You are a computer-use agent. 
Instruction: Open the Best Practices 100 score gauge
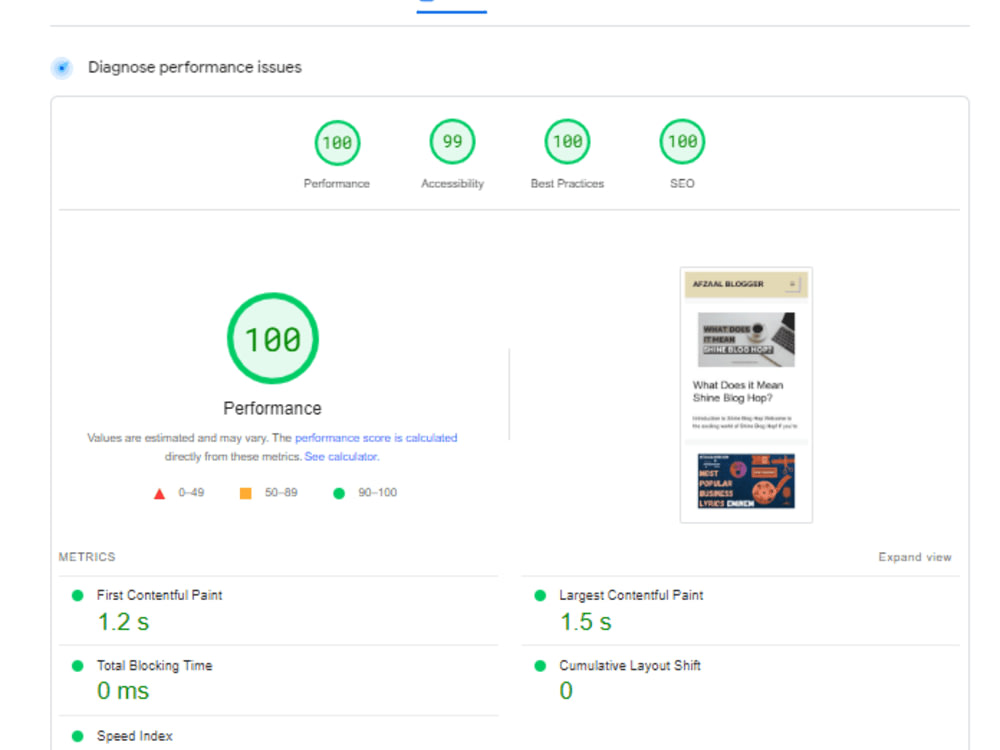(567, 142)
